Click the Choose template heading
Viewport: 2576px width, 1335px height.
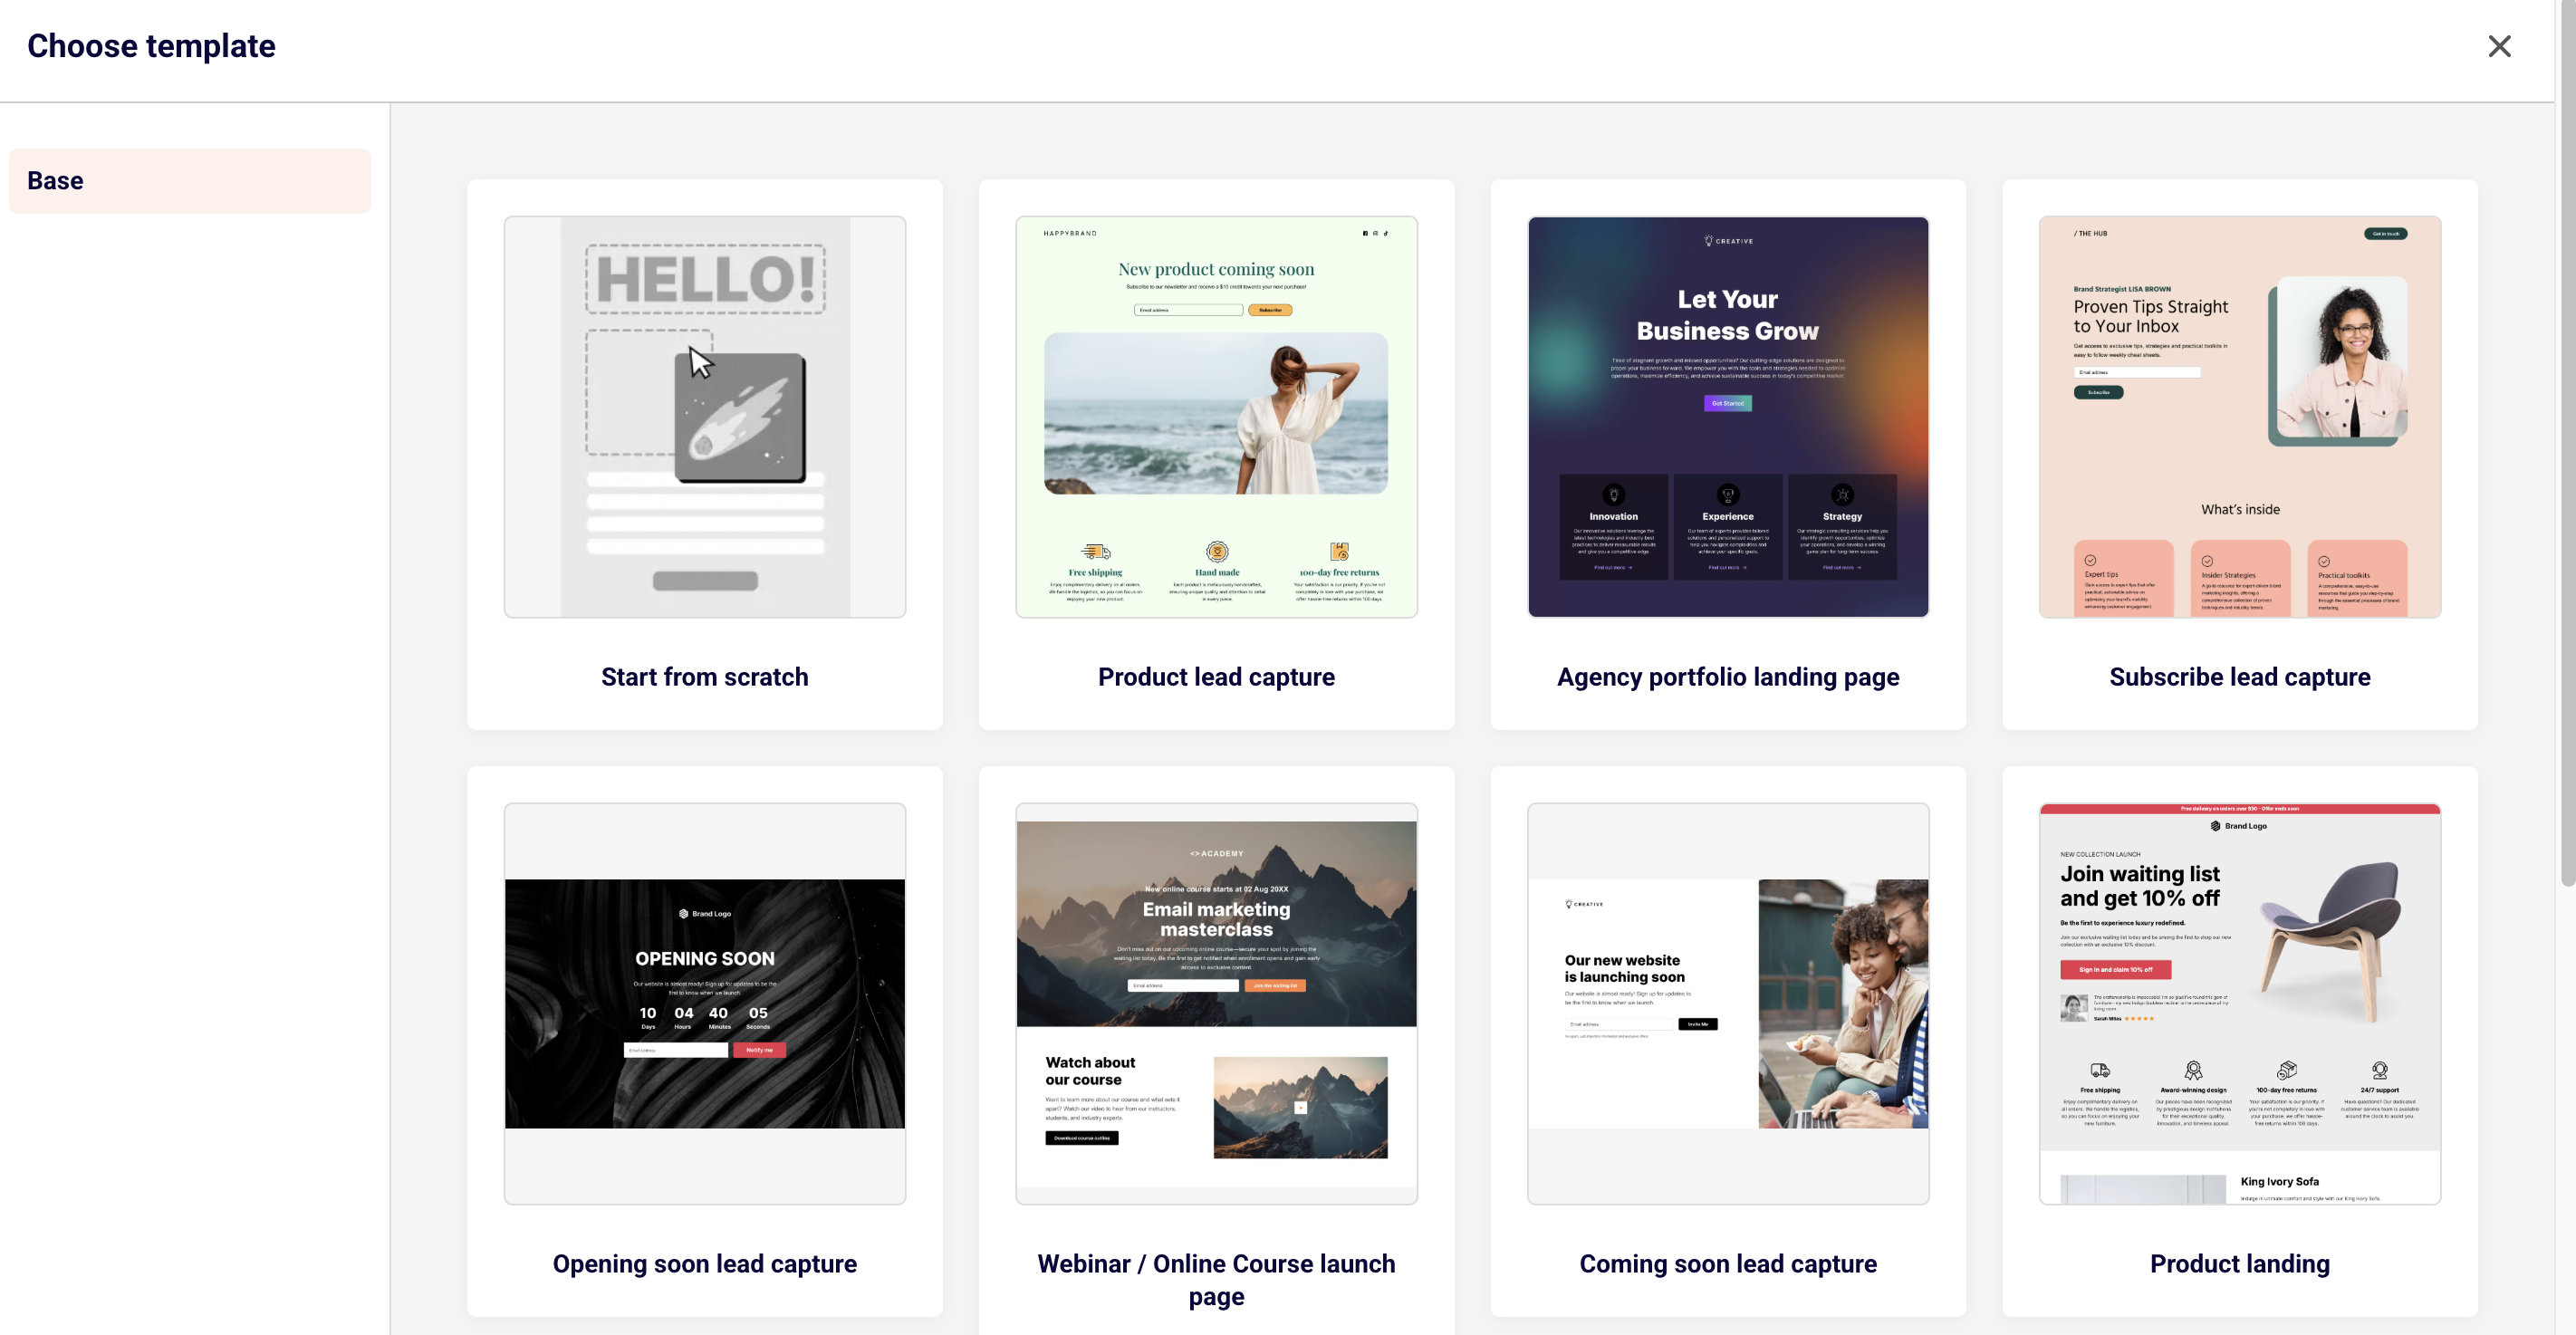(151, 46)
